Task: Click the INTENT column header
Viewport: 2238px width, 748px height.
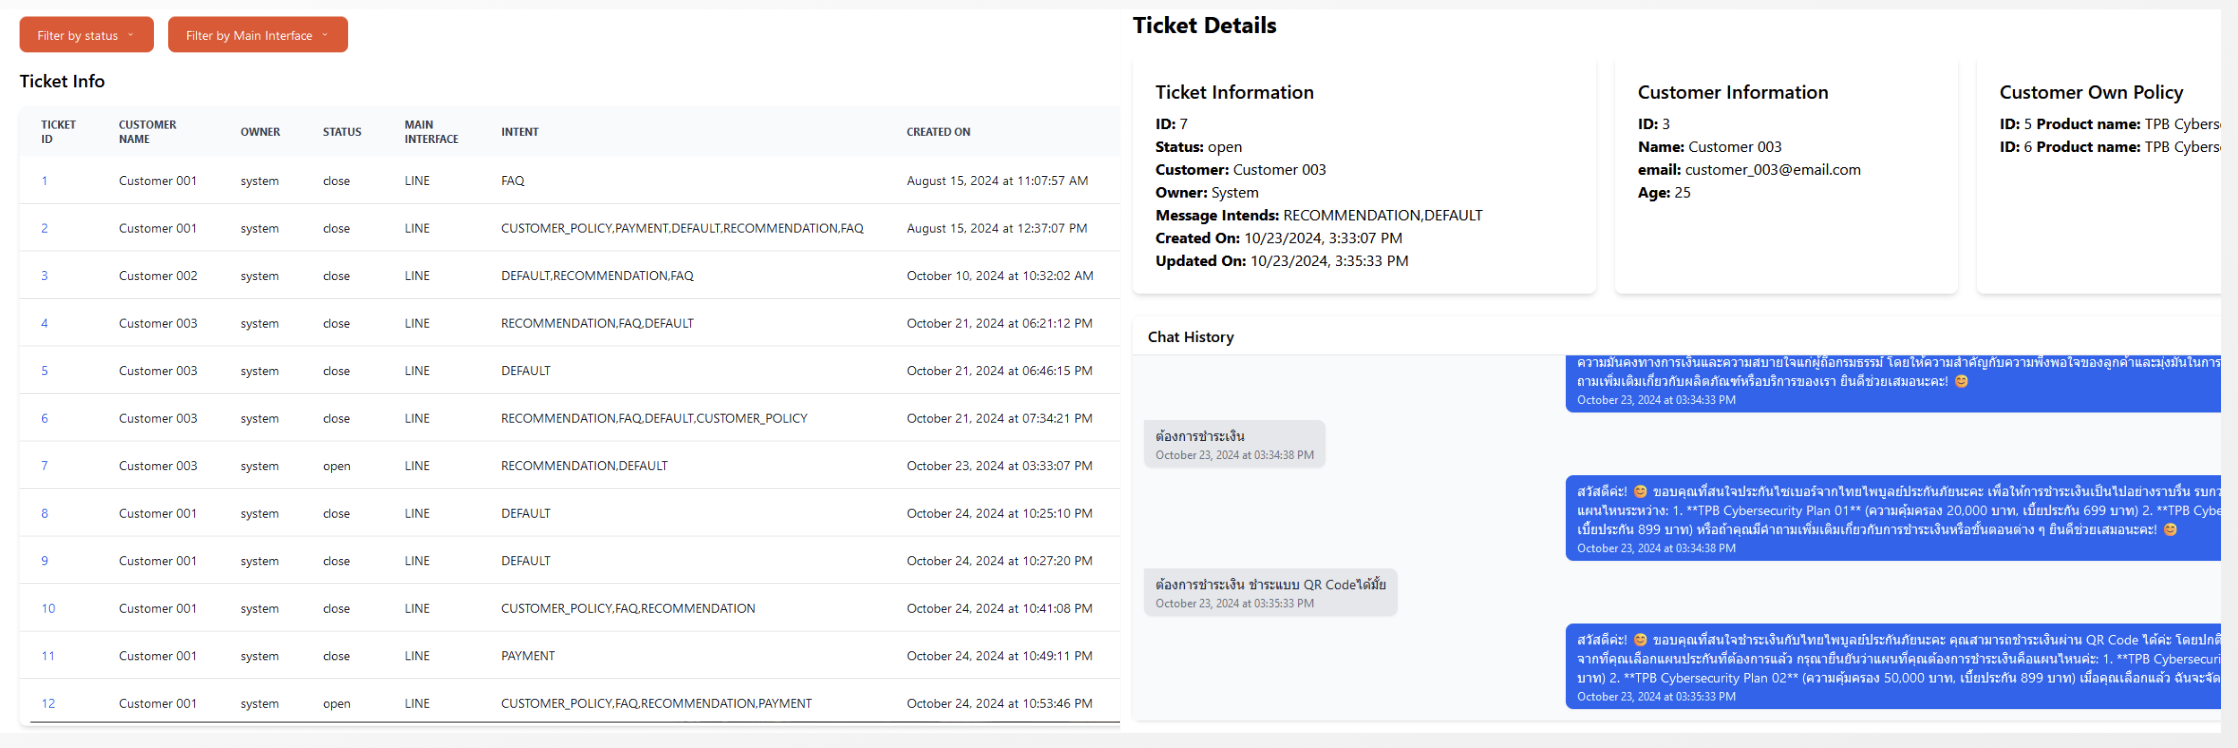Action: (x=519, y=132)
